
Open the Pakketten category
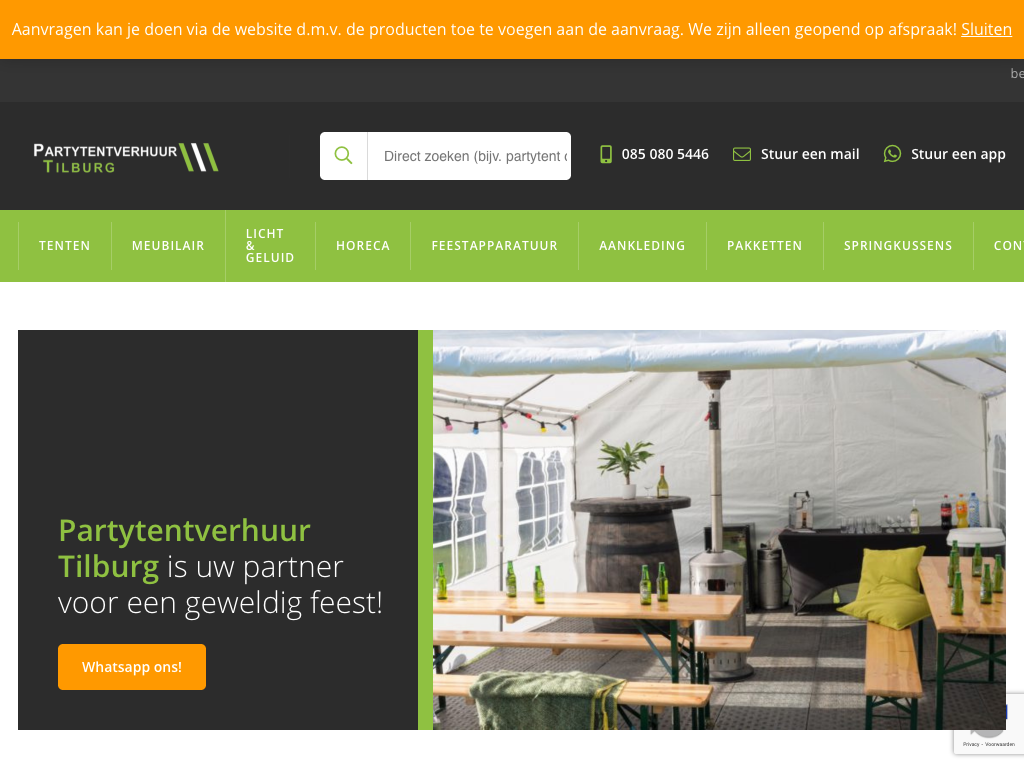click(x=764, y=246)
